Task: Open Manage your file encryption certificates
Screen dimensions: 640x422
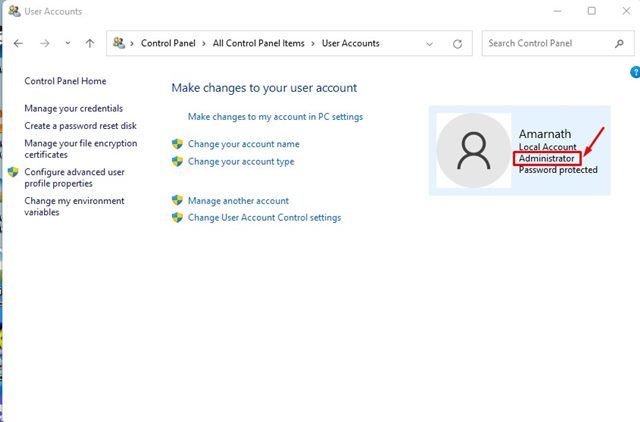Action: click(x=81, y=149)
